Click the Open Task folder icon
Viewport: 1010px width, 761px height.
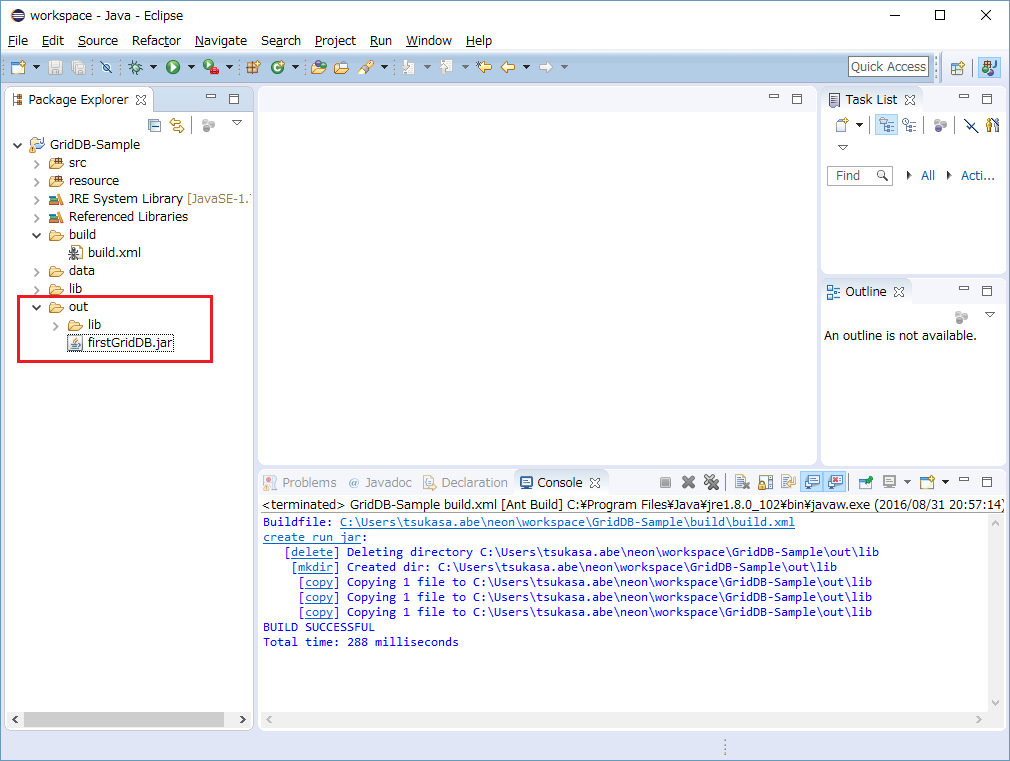(341, 67)
